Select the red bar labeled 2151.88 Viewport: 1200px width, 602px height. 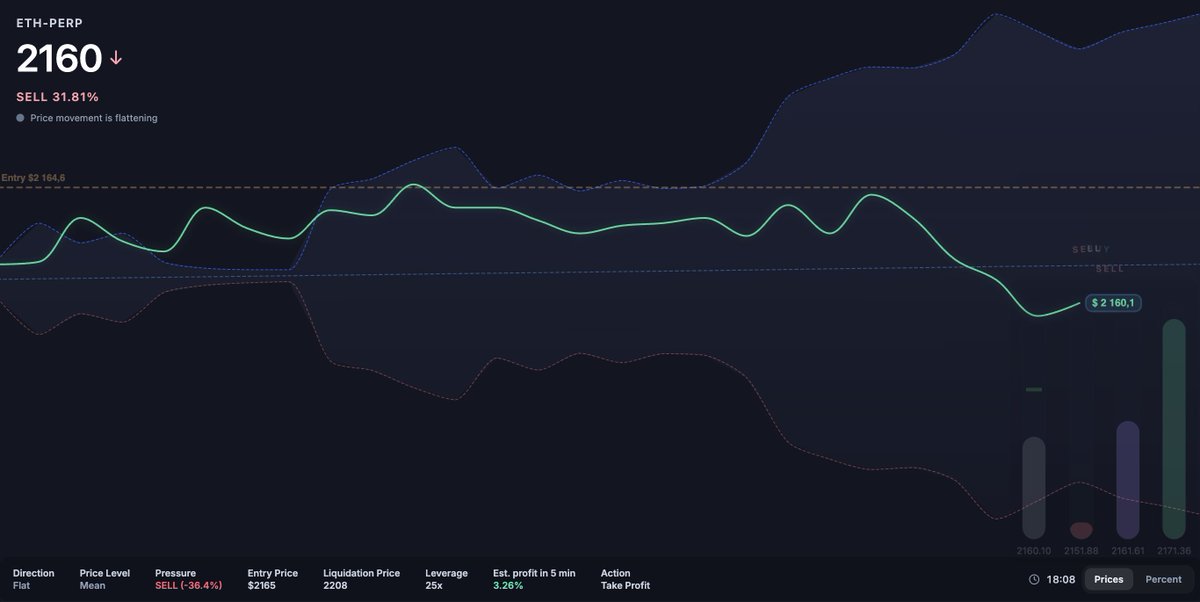1081,530
